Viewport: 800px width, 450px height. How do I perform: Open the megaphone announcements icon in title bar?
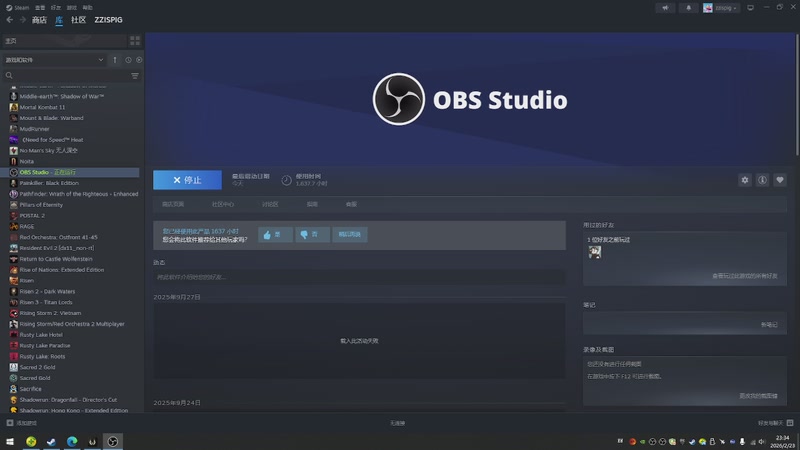point(665,8)
